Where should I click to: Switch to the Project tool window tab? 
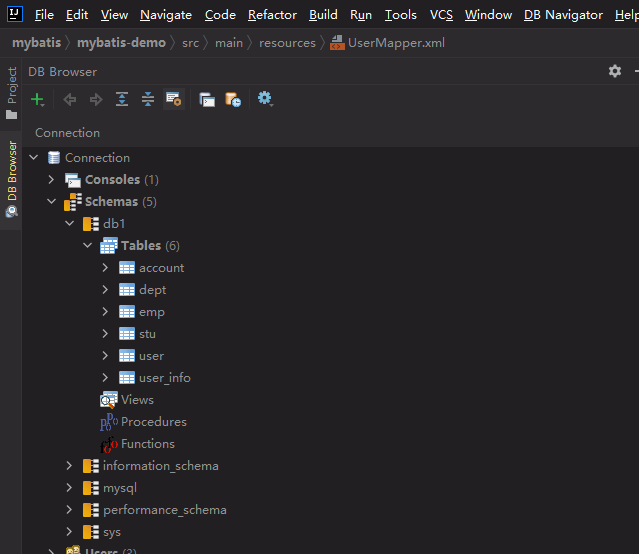pyautogui.click(x=12, y=93)
